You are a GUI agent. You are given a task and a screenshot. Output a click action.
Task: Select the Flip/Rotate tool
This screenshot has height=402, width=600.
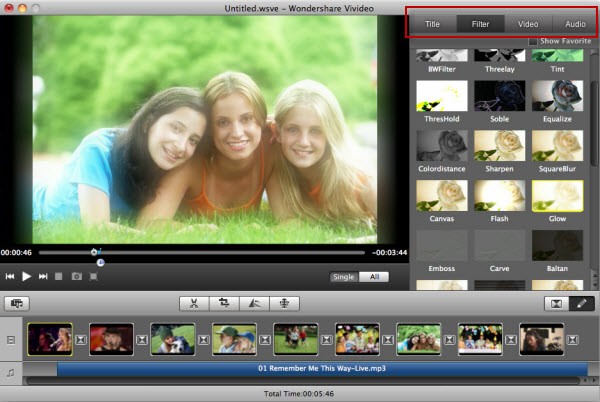pos(254,304)
